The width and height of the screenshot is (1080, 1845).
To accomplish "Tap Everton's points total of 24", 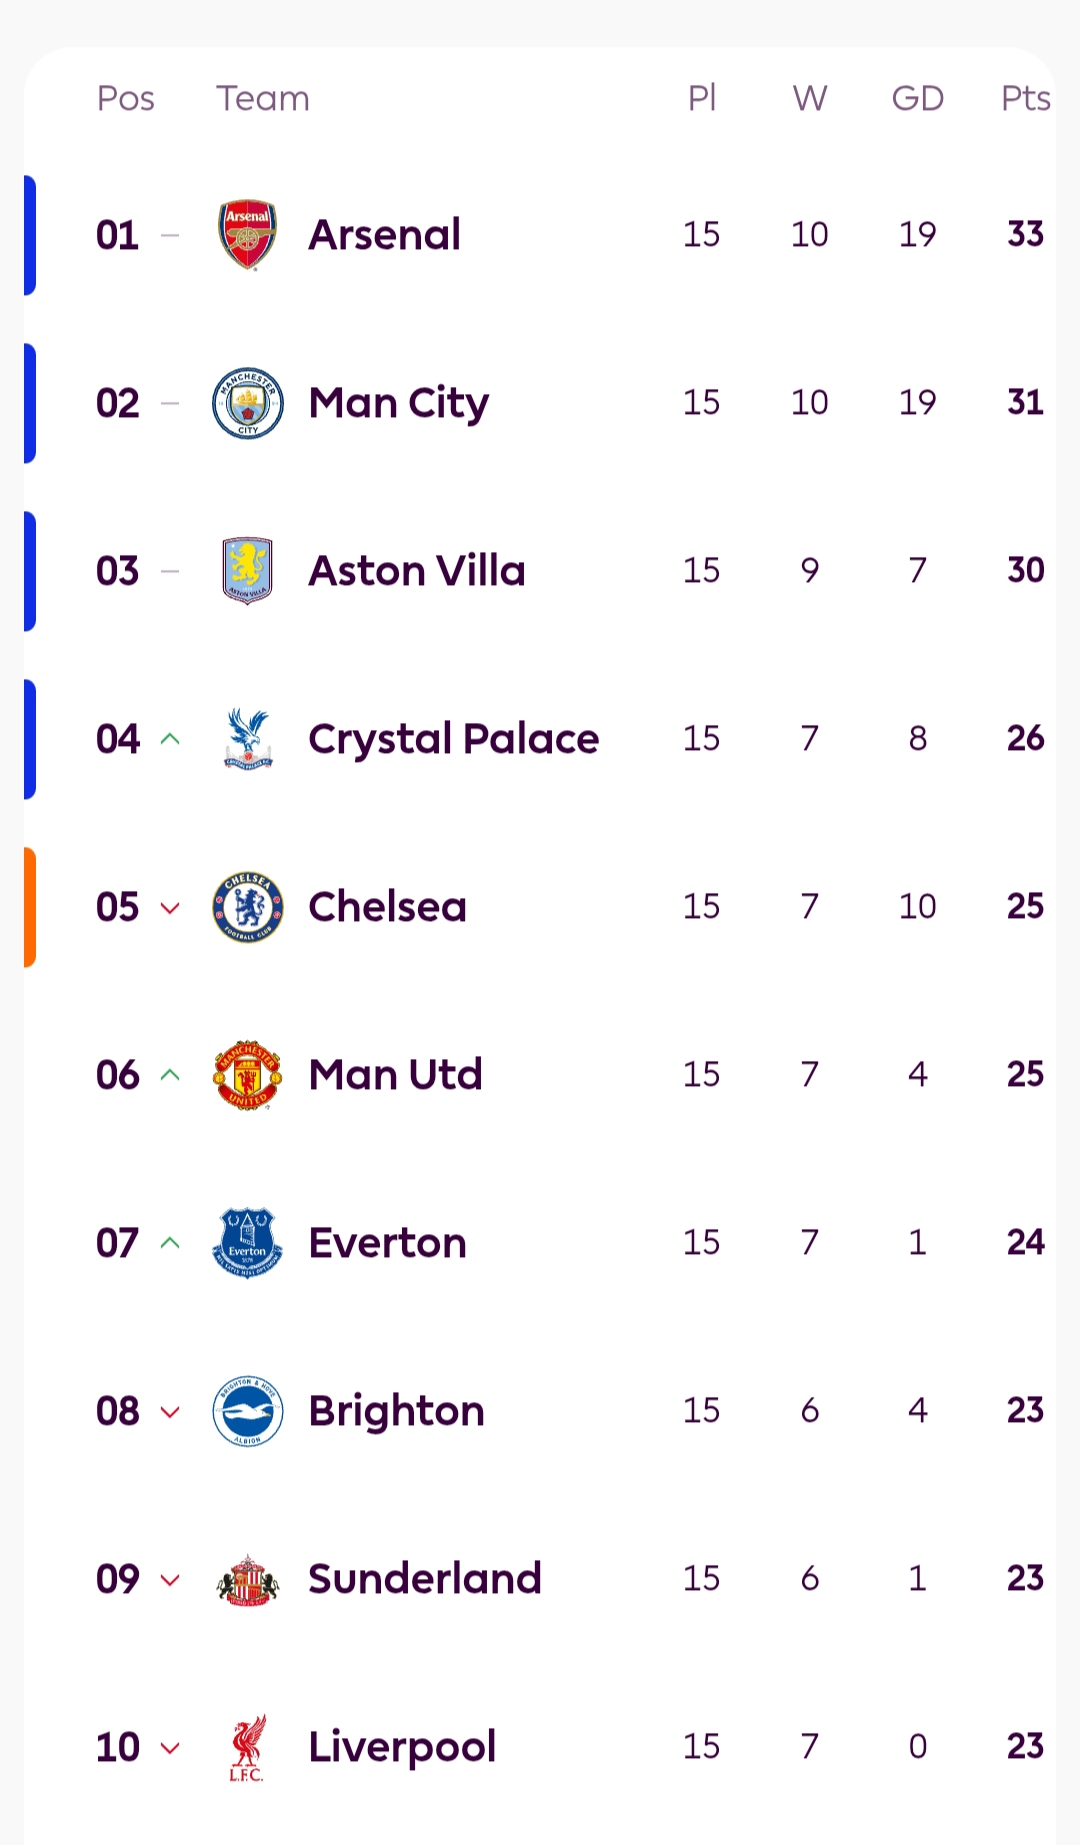I will tap(1025, 1243).
